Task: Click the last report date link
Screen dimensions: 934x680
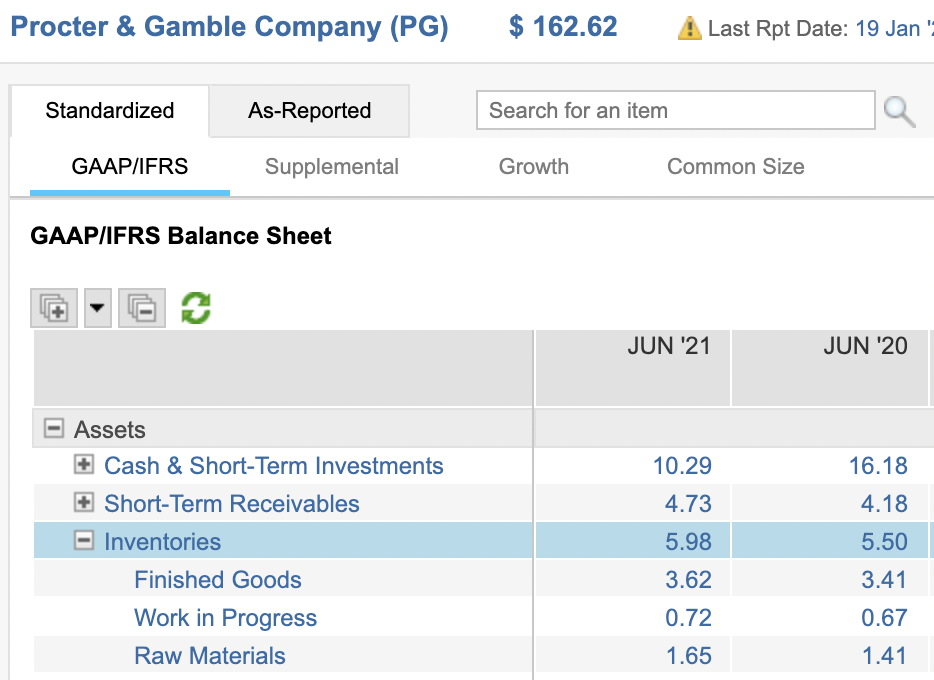Action: (x=893, y=29)
